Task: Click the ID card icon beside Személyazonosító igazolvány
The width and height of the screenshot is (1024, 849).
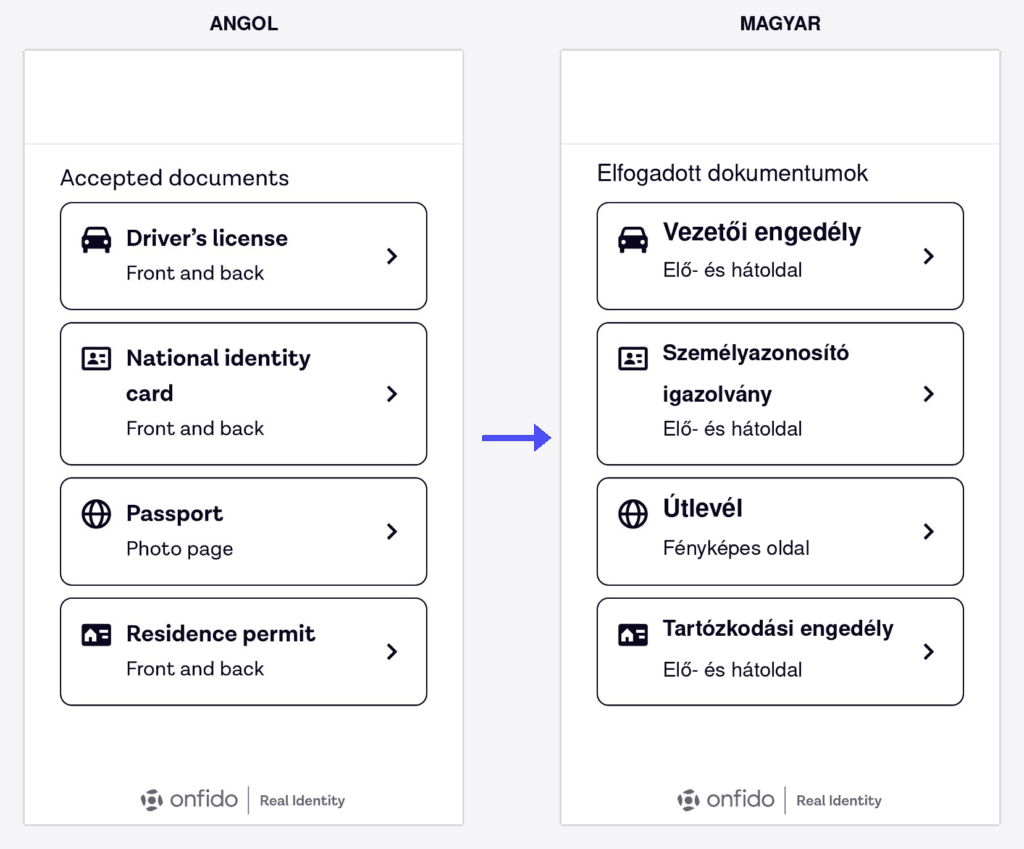Action: [x=633, y=359]
